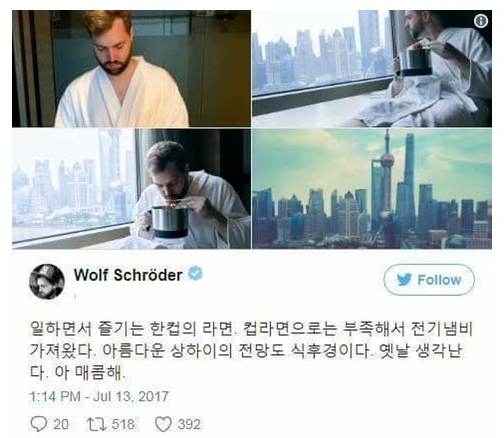This screenshot has width=504, height=438.
Task: View the photo of the man holding a pot by the window
Action: (x=372, y=69)
